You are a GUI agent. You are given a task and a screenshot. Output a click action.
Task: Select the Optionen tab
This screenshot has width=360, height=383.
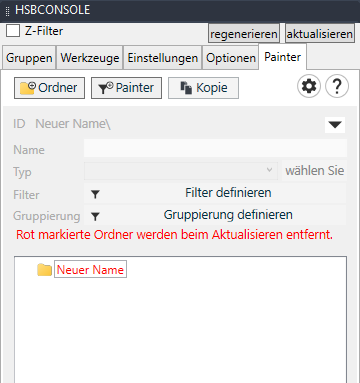(x=231, y=58)
